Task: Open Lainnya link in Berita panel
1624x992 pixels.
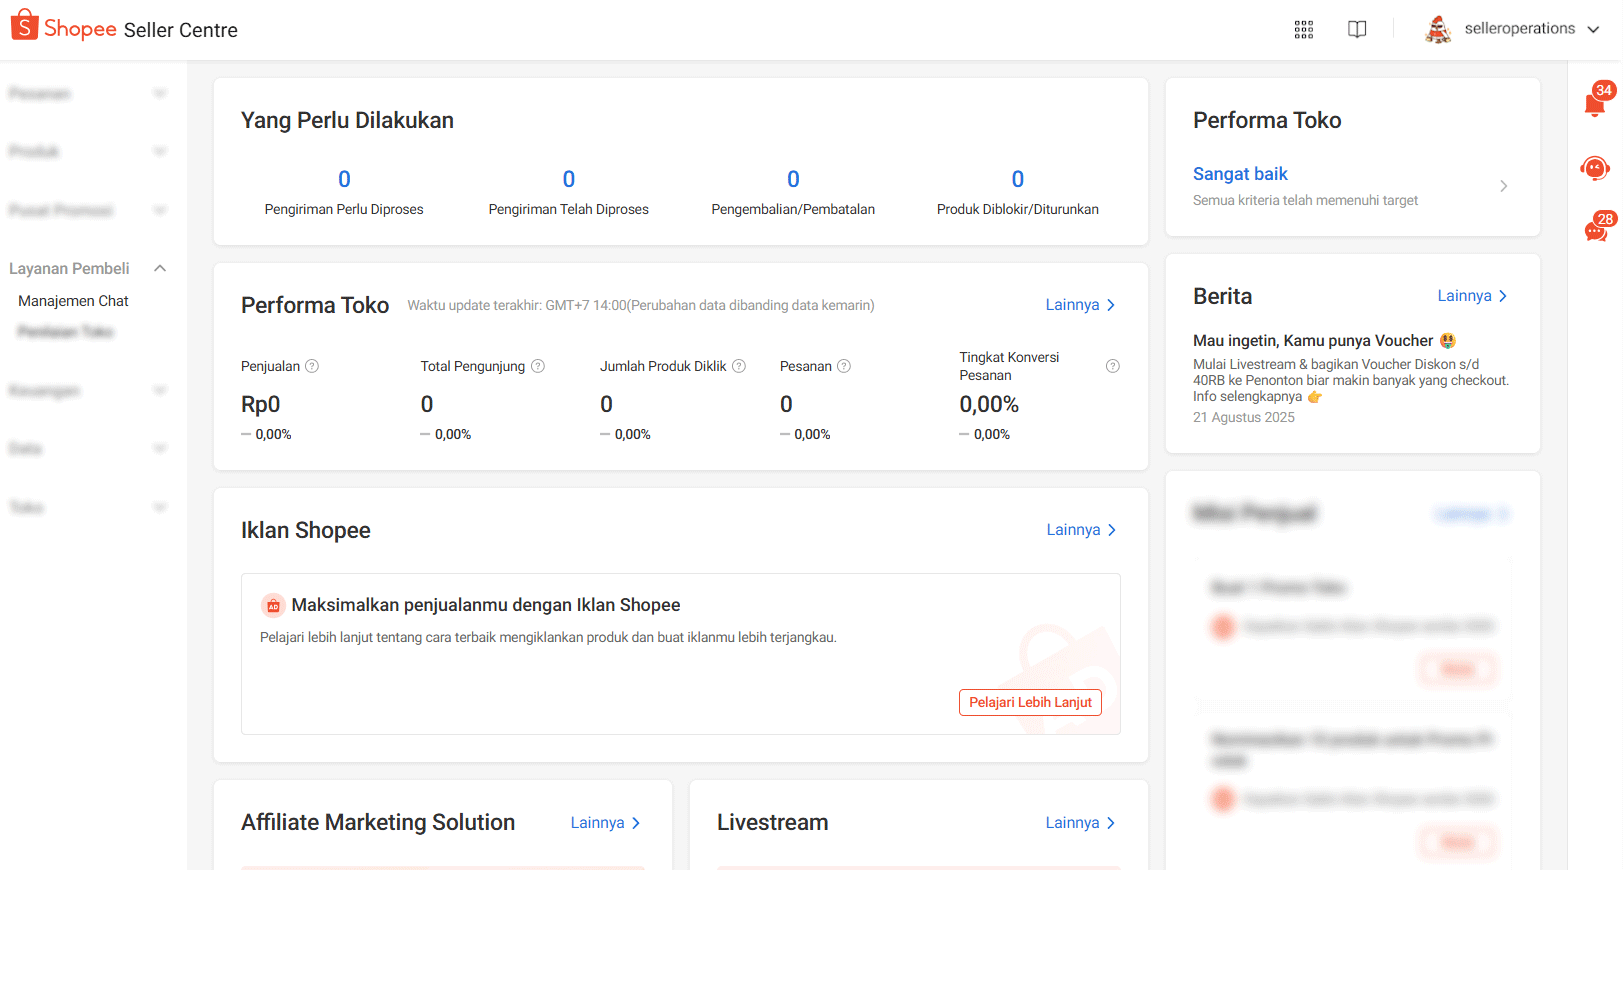Action: (1472, 296)
